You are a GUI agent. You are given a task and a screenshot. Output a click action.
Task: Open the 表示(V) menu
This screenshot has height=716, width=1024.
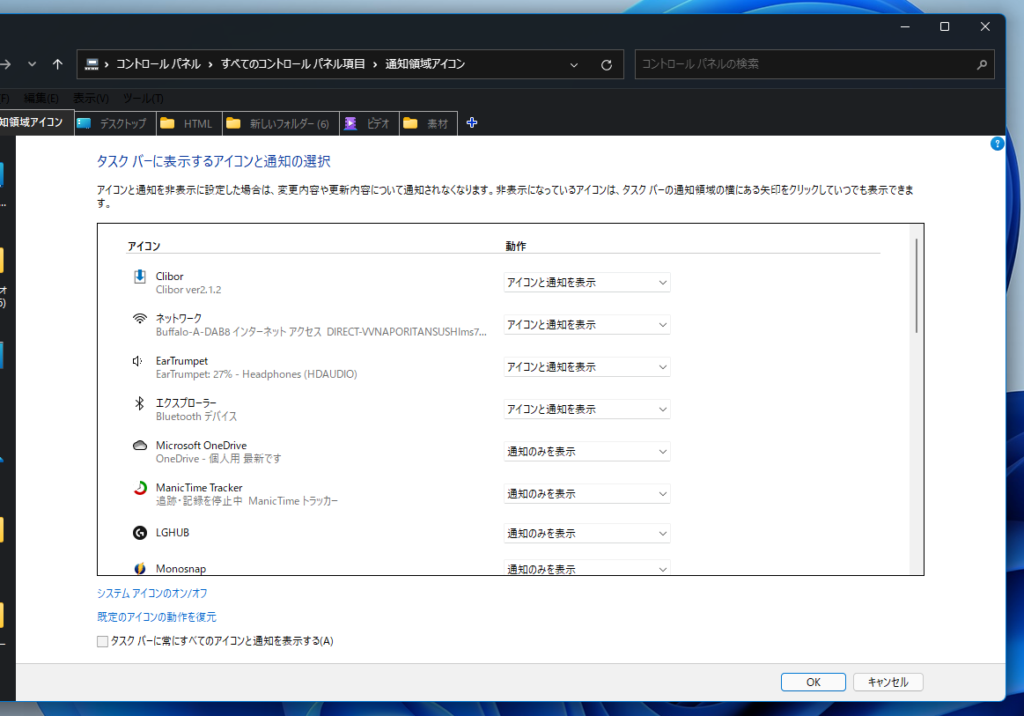click(x=91, y=99)
